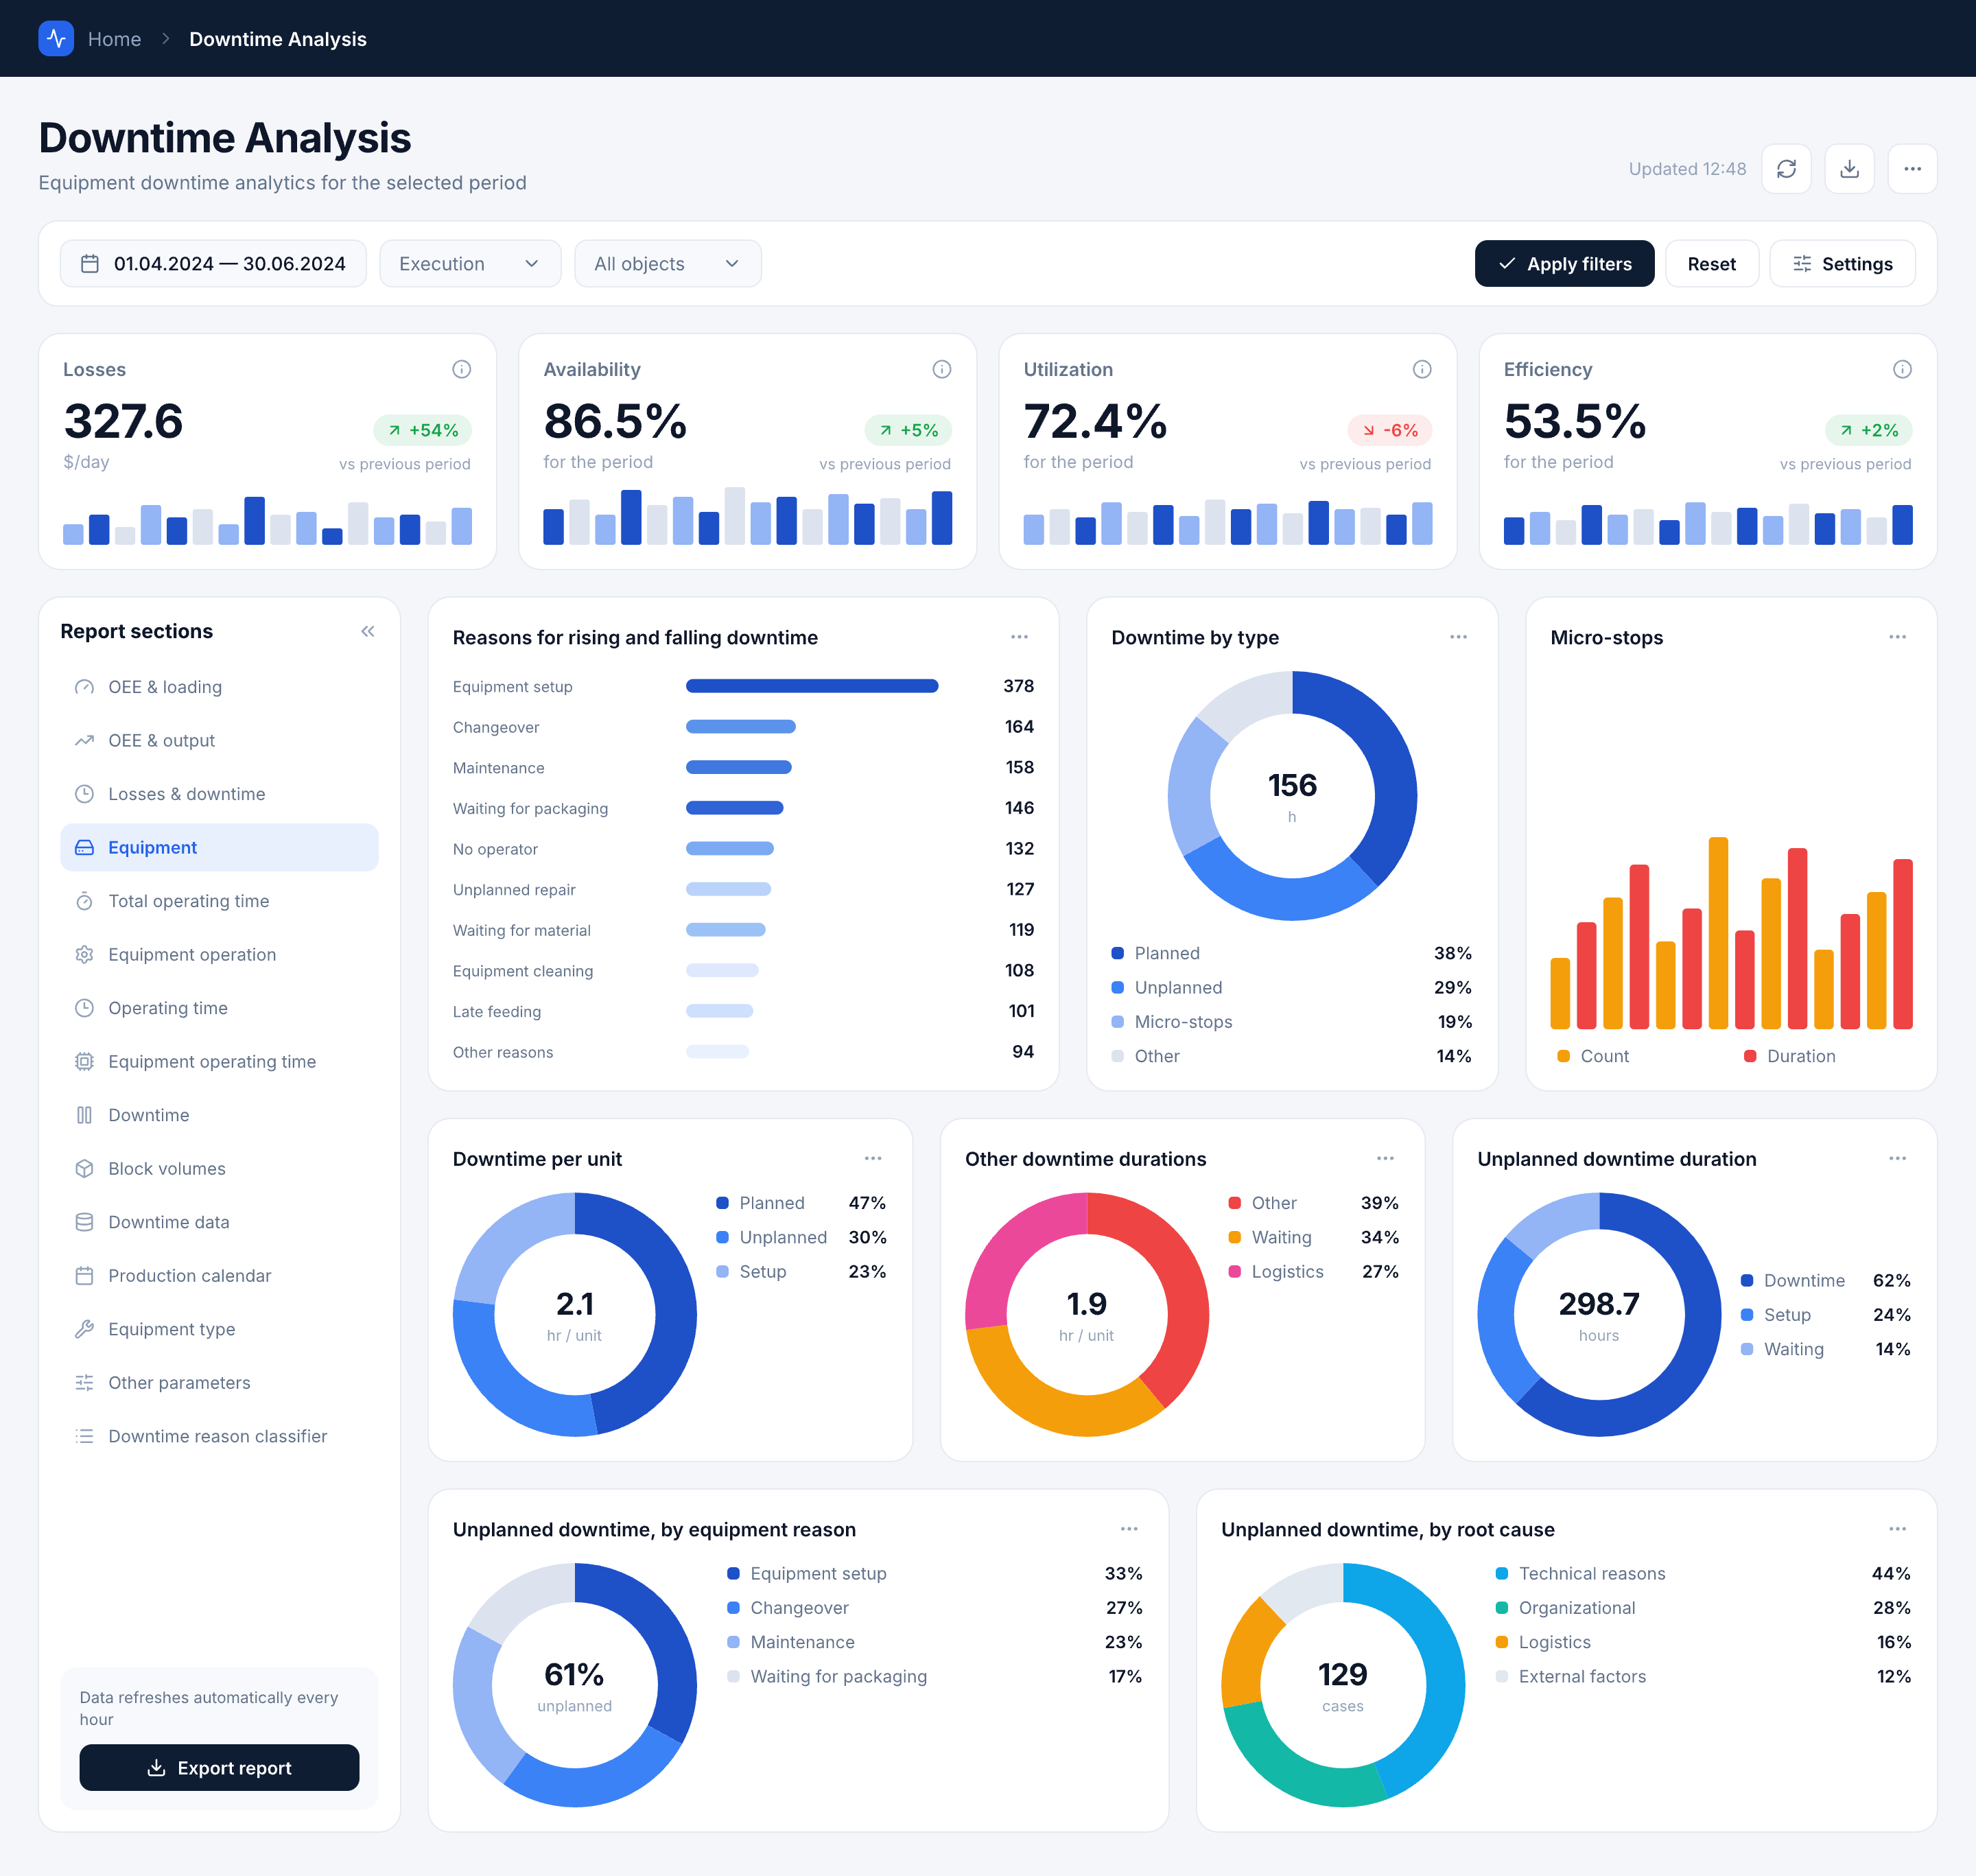Open options for Downtime by type card
This screenshot has height=1876, width=1976.
[x=1458, y=637]
